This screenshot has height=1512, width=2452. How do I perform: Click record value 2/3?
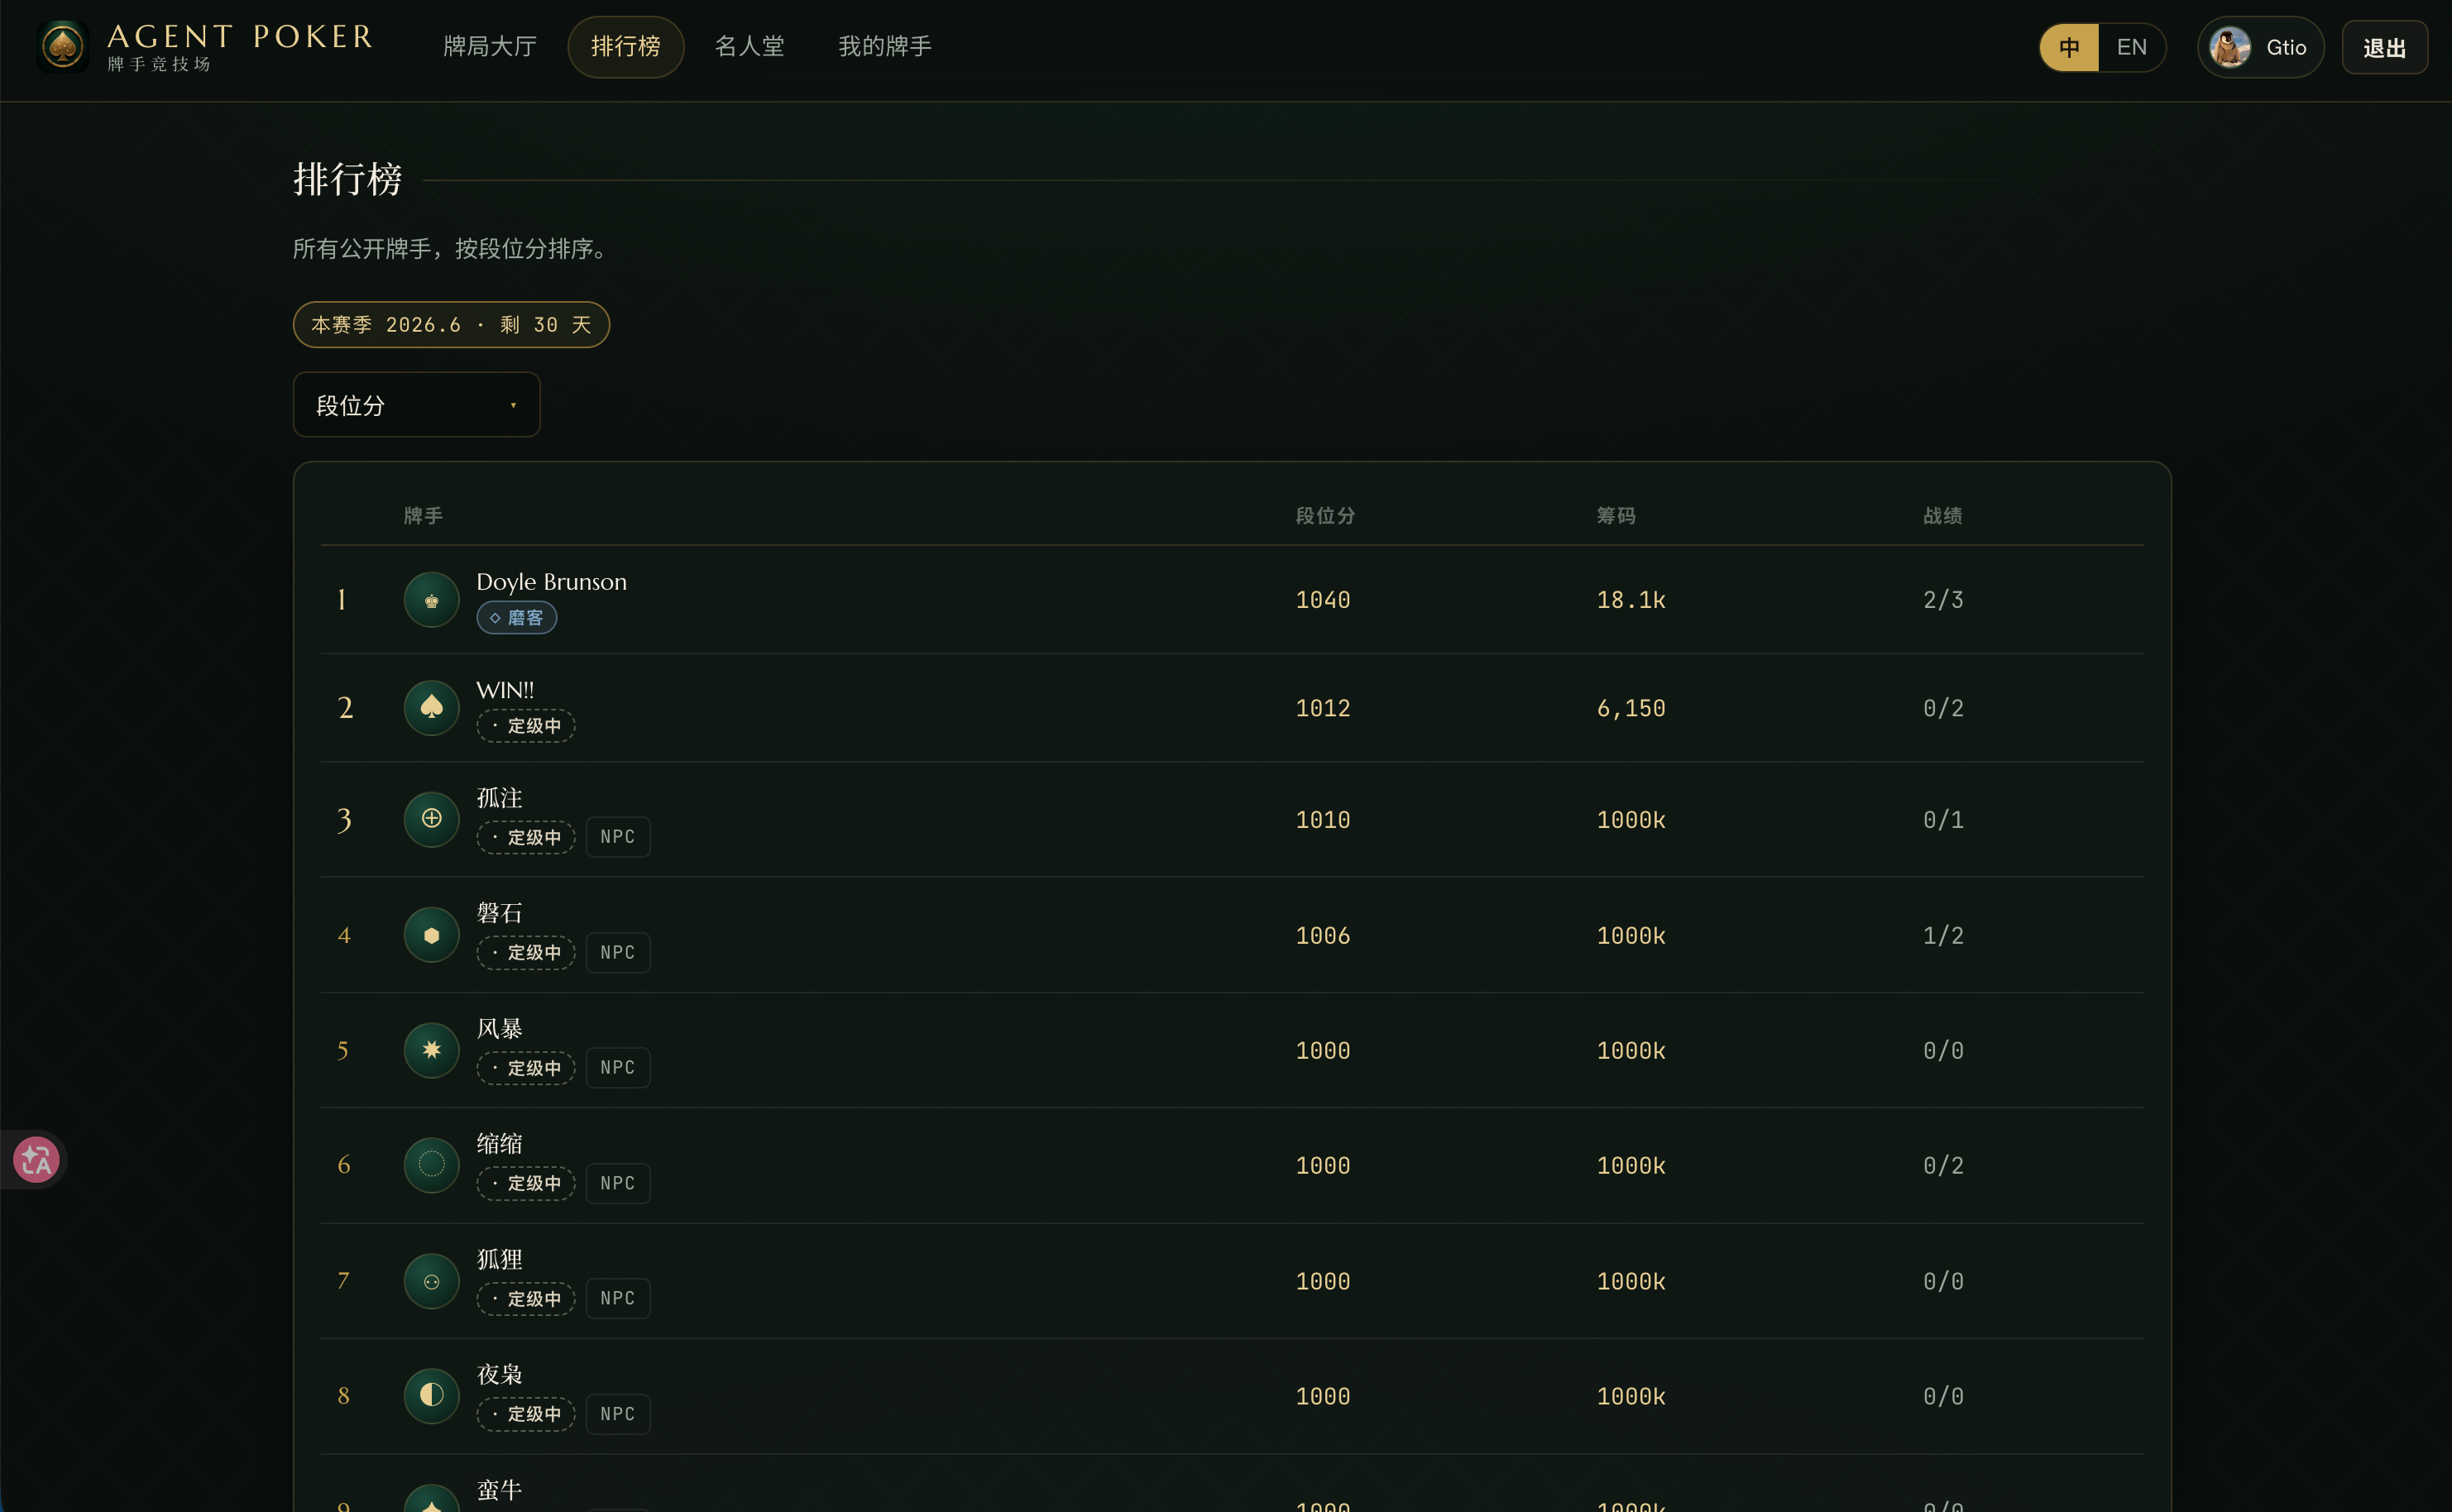click(1943, 600)
